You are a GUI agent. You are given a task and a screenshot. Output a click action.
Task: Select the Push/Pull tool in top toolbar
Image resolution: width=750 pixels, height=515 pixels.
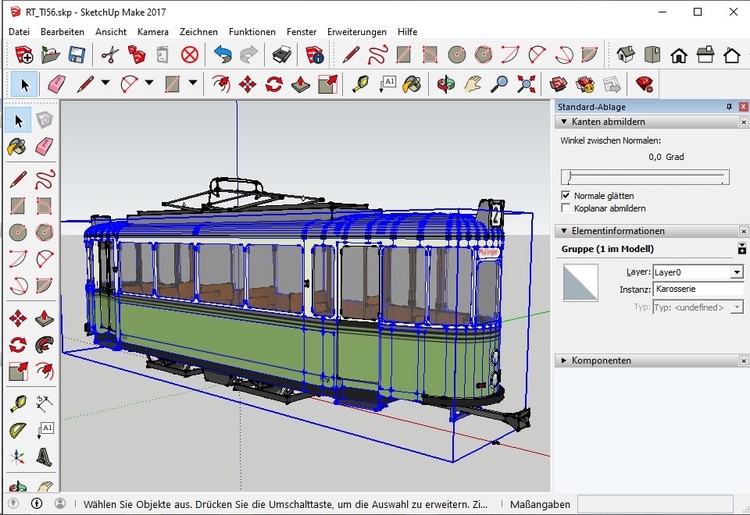(300, 84)
